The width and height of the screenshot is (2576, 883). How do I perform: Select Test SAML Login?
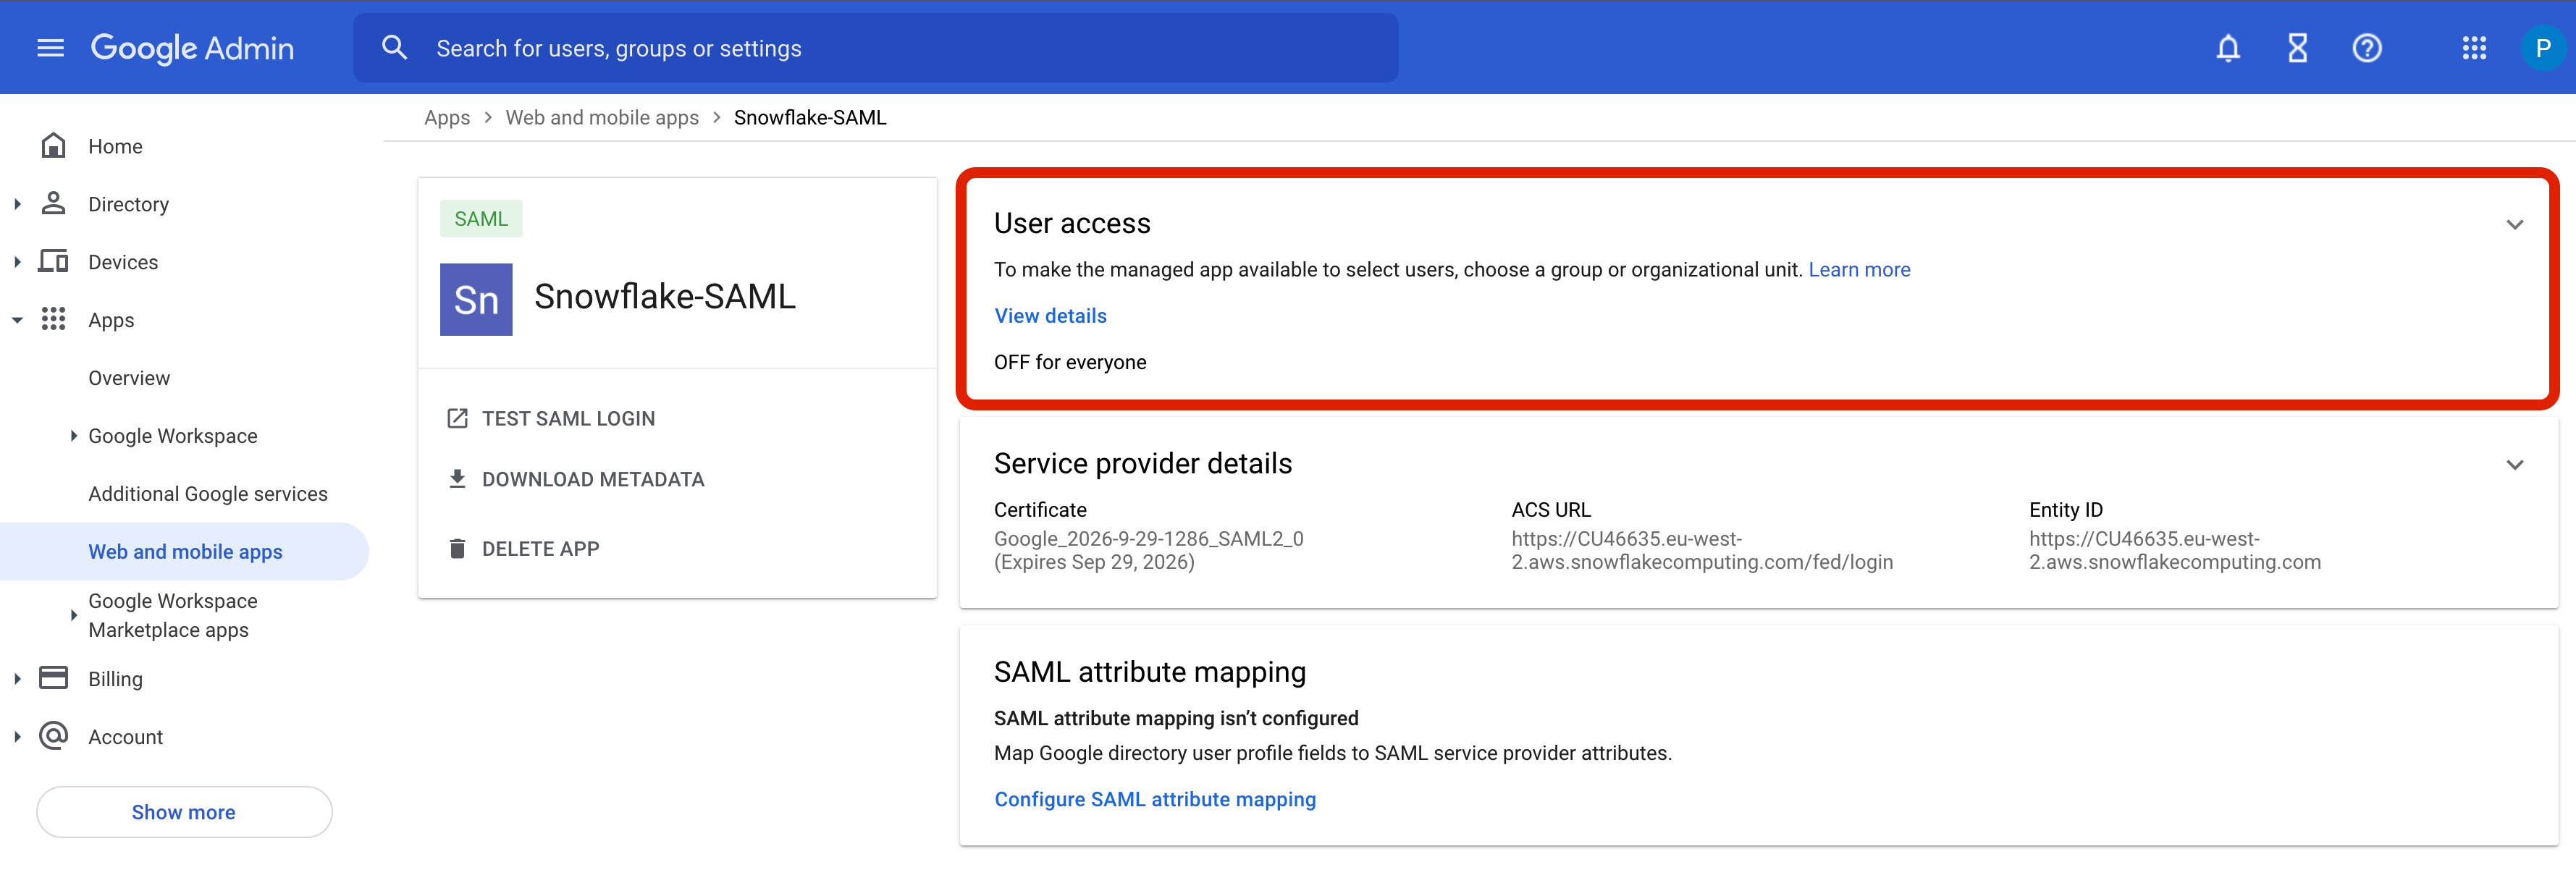tap(568, 418)
